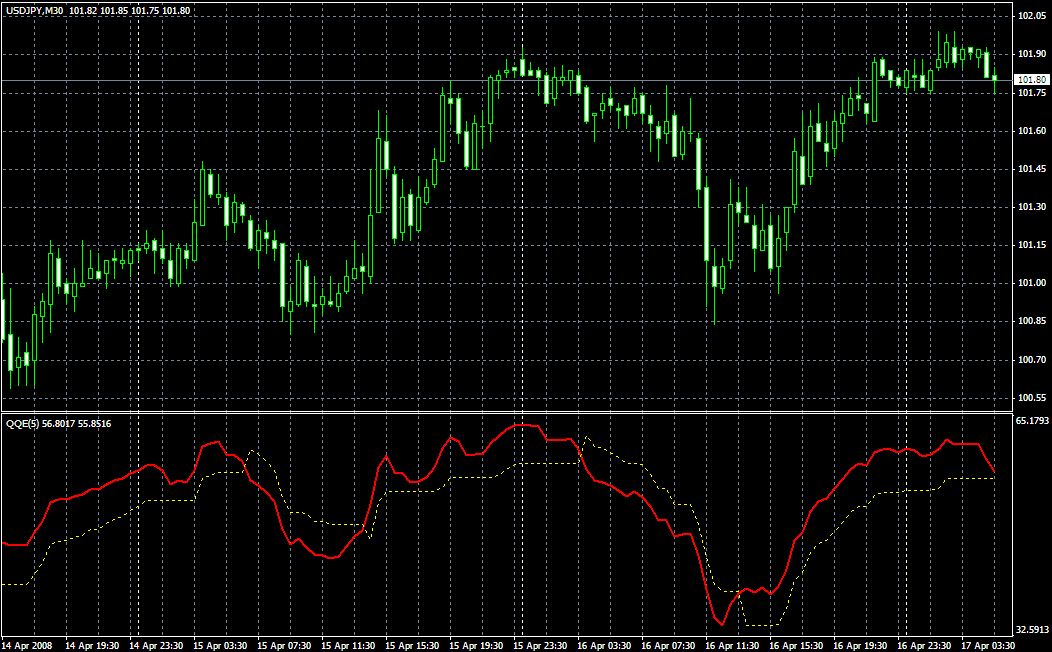Click the 100.55 price scale label
Viewport: 1052px width, 652px height.
1032,397
